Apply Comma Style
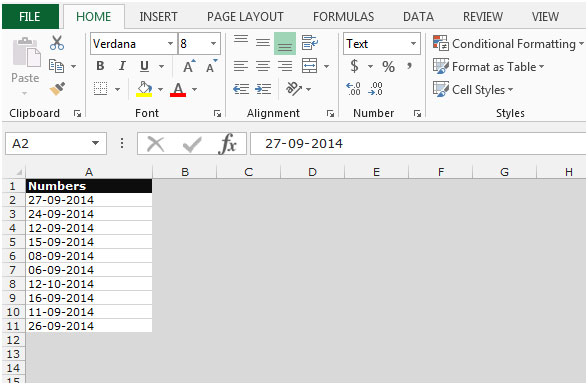588x385 pixels. coord(410,66)
